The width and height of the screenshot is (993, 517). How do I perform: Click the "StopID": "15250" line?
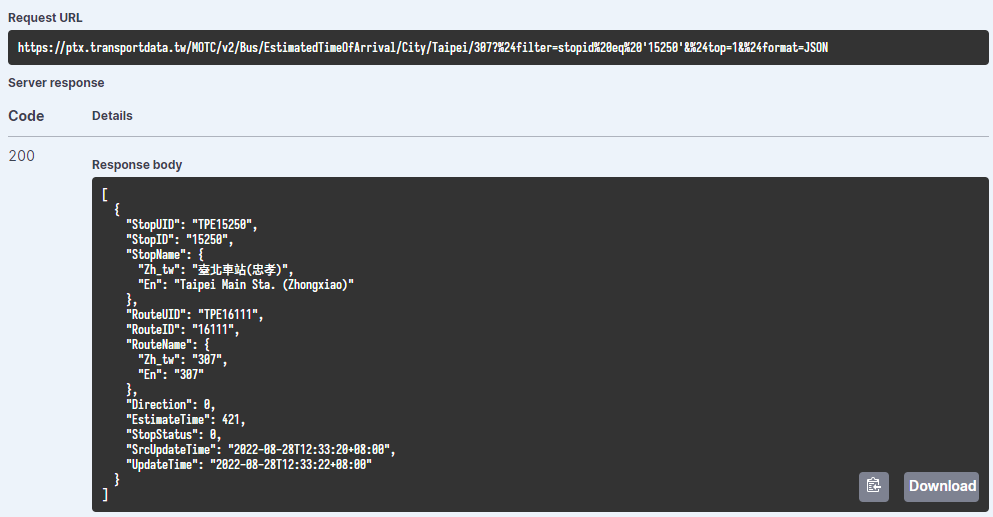(x=179, y=239)
